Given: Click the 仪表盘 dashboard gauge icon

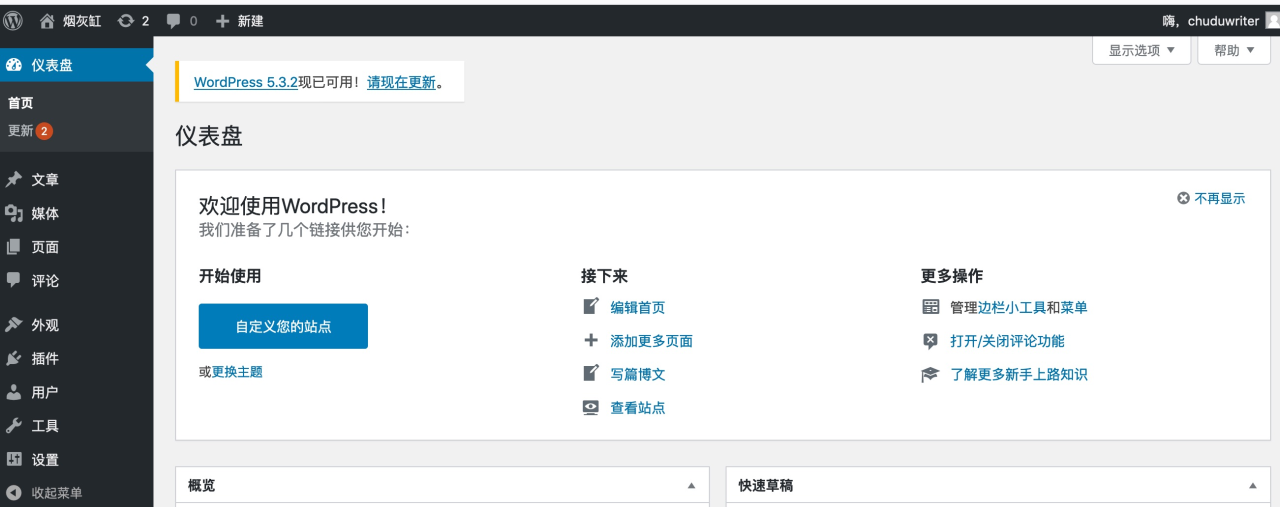Looking at the screenshot, I should click(x=14, y=65).
